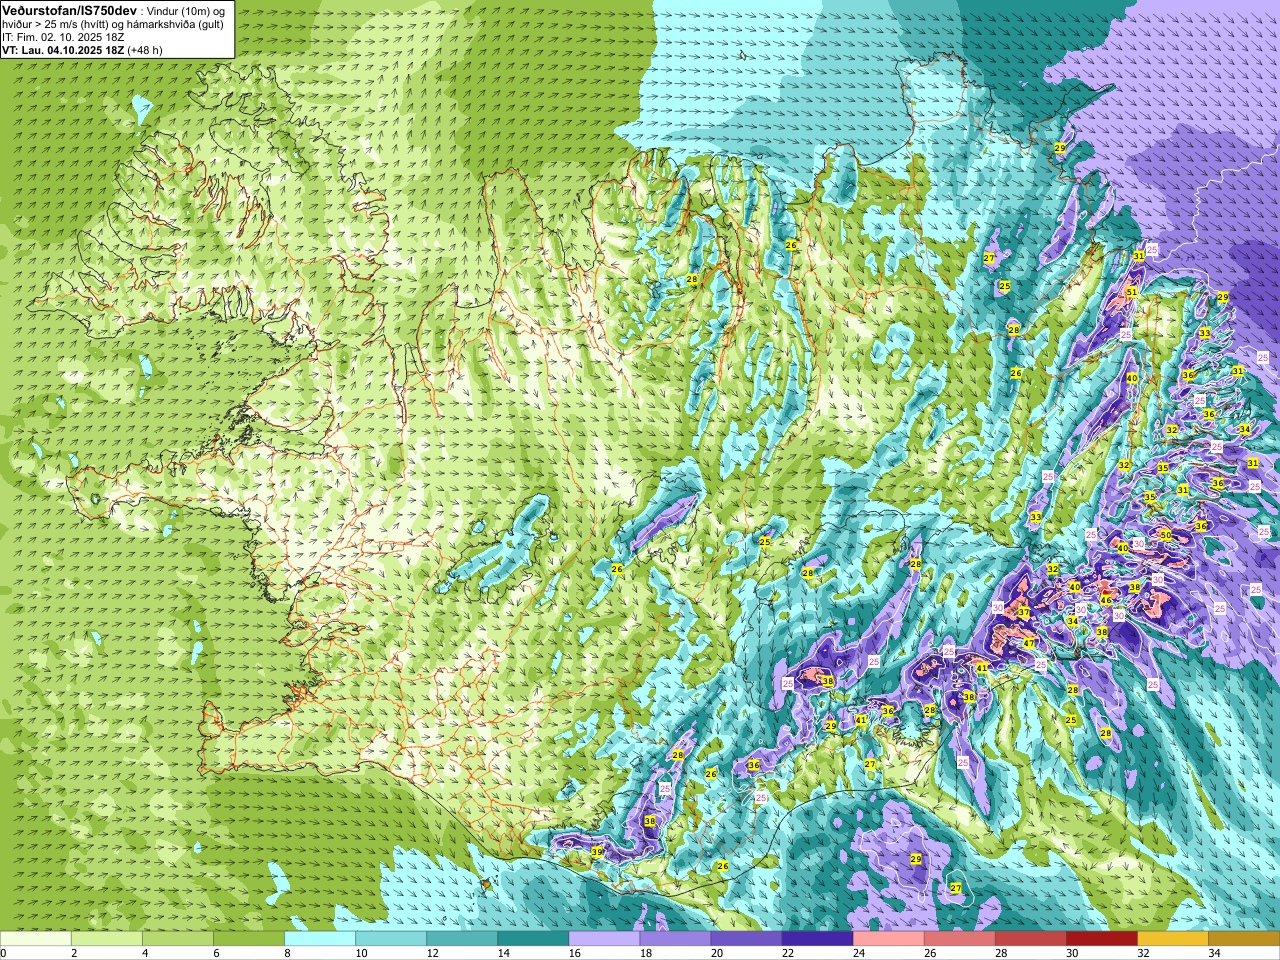Click the legend tick label 24

pyautogui.click(x=858, y=953)
